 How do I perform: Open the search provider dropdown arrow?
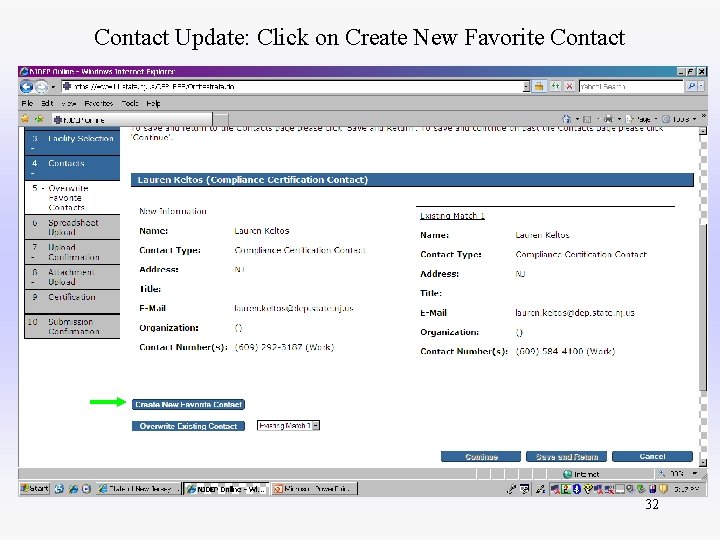point(701,86)
